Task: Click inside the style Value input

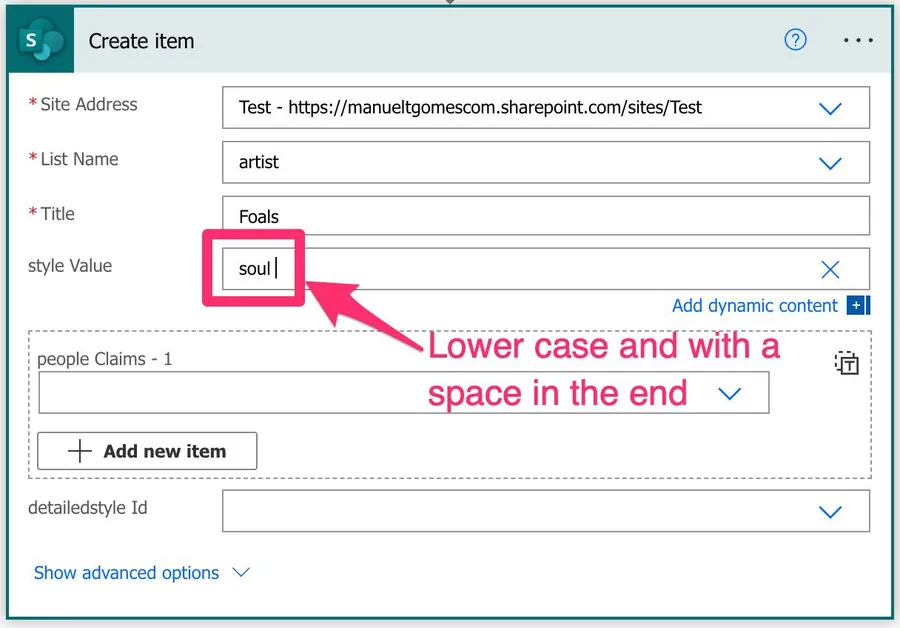Action: click(520, 269)
